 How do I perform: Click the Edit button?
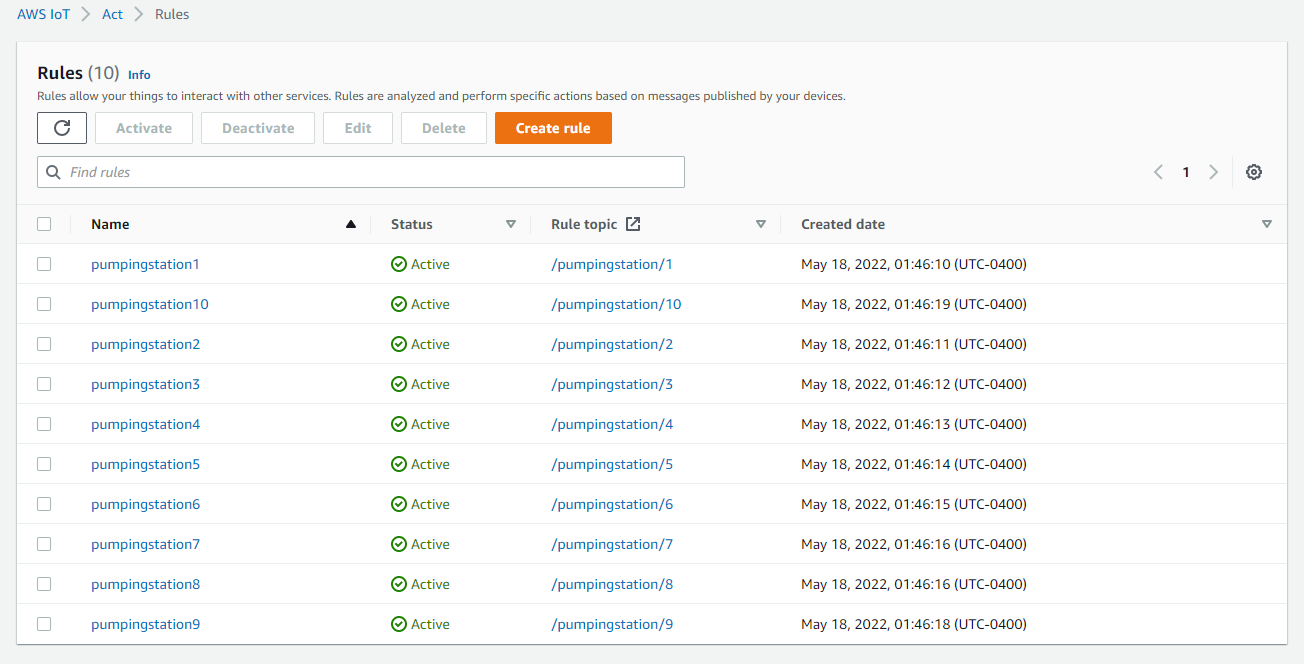(x=358, y=128)
